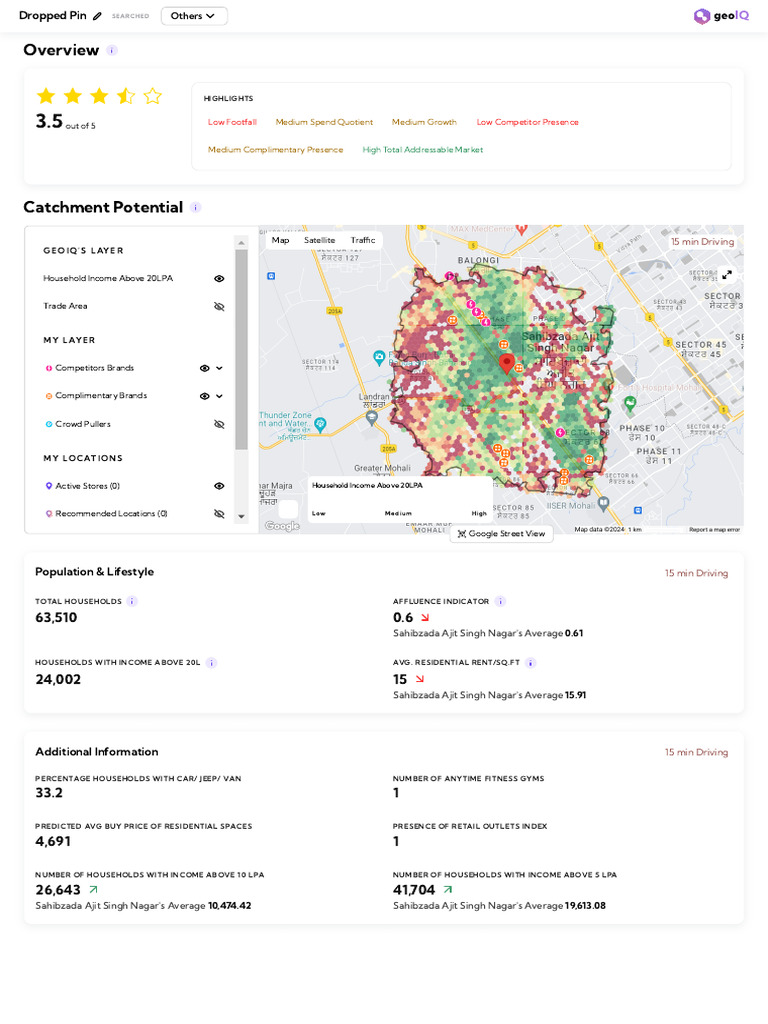Show the Crowd Pullers layer

(x=219, y=424)
